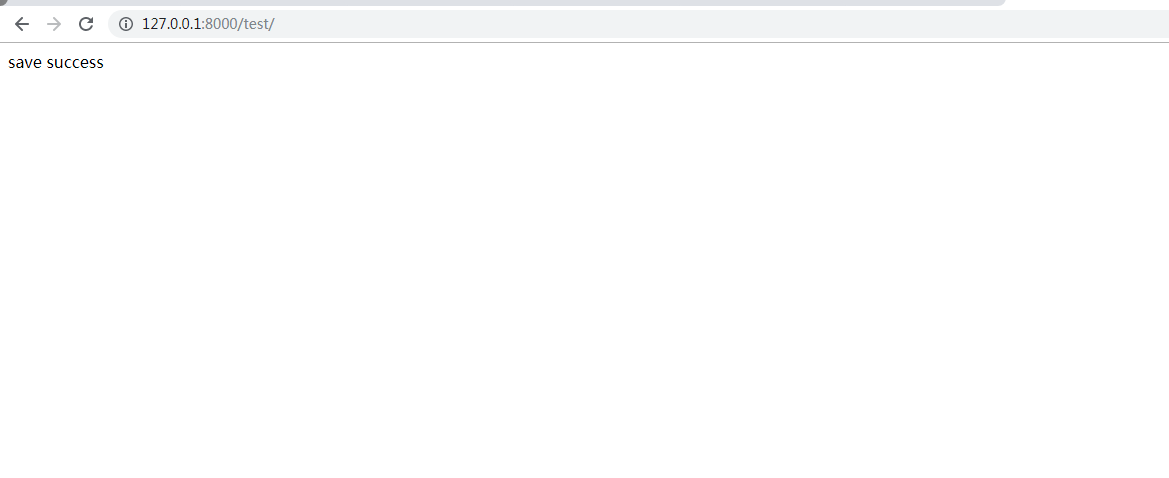Screen dimensions: 1169x478
Task: Click the toolbar gap between reload and address bar
Action: point(102,24)
